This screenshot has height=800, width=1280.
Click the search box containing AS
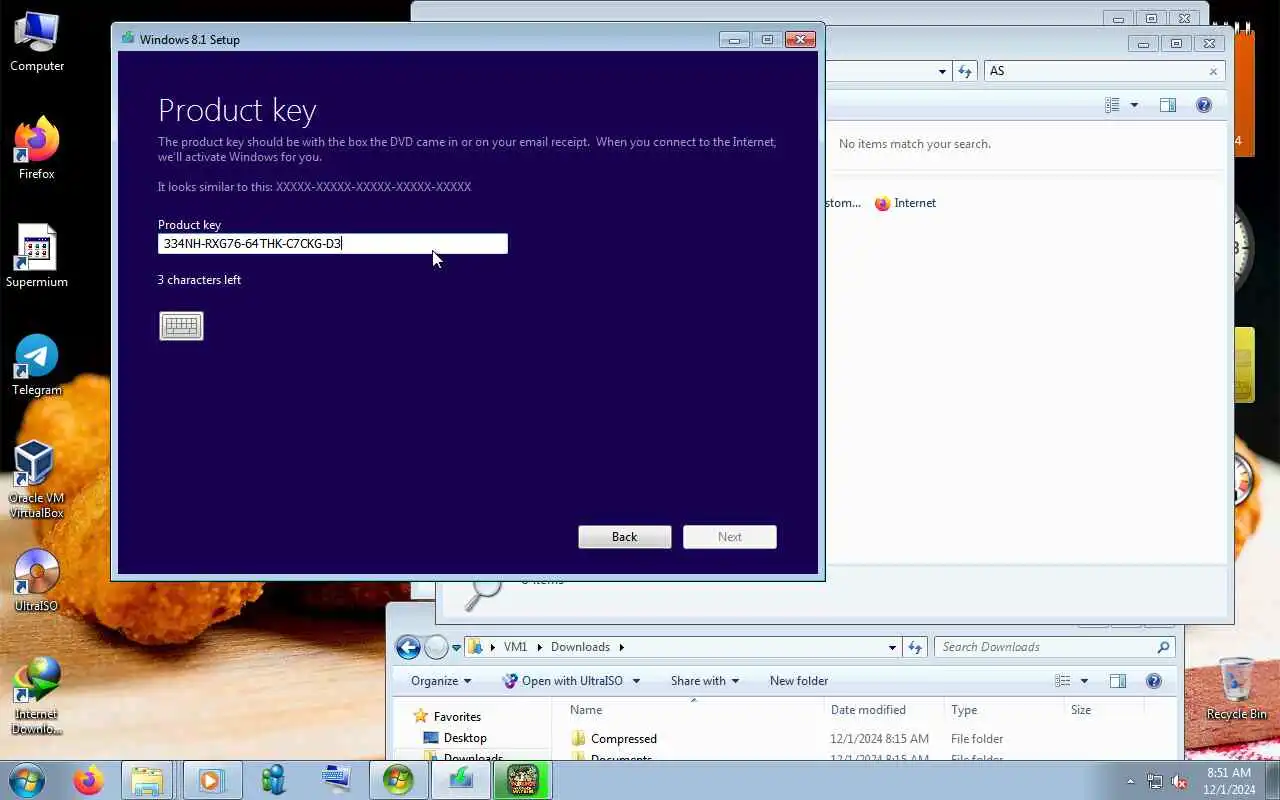pos(1095,71)
